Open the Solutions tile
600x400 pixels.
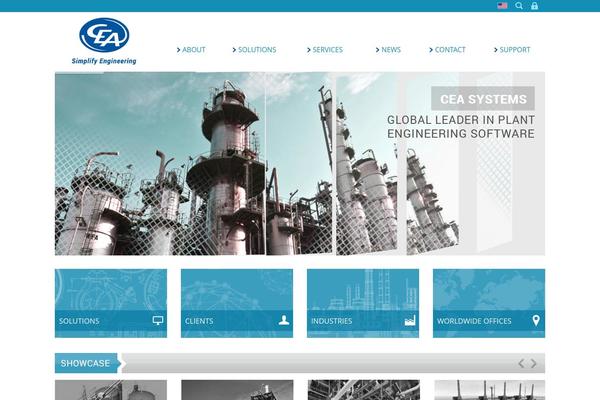click(111, 303)
